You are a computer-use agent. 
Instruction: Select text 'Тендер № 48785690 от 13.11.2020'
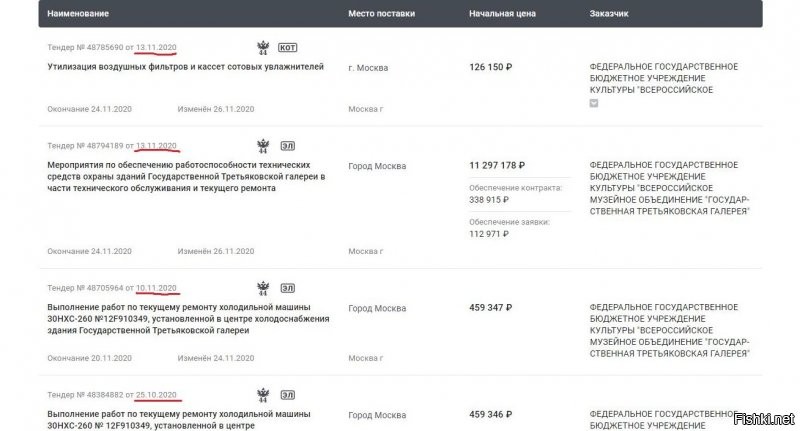pos(112,47)
